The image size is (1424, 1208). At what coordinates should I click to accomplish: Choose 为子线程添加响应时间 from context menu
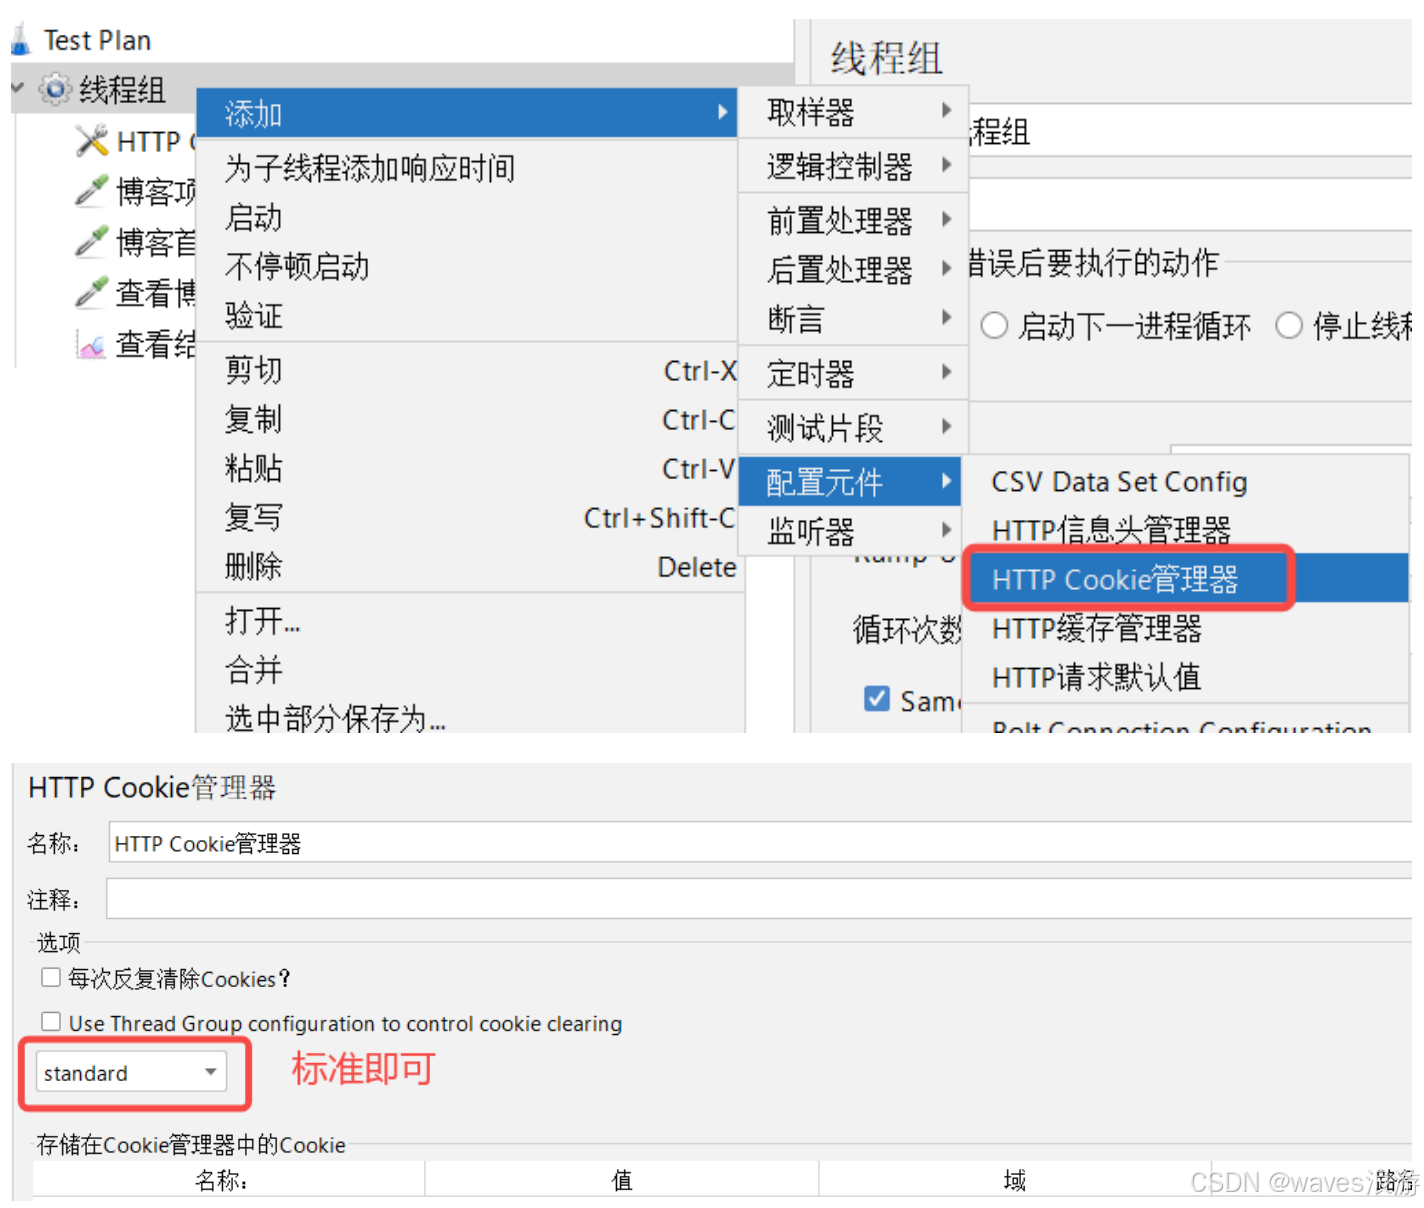click(x=467, y=167)
